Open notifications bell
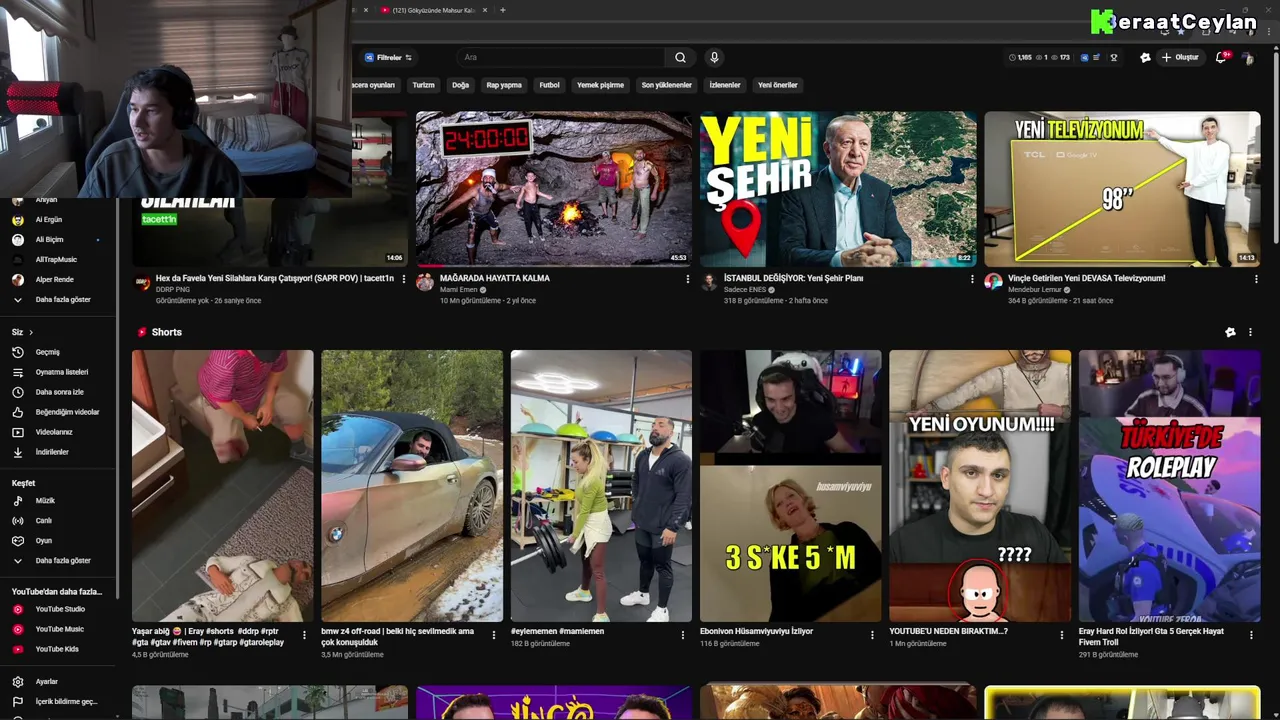Image resolution: width=1280 pixels, height=720 pixels. (1221, 57)
